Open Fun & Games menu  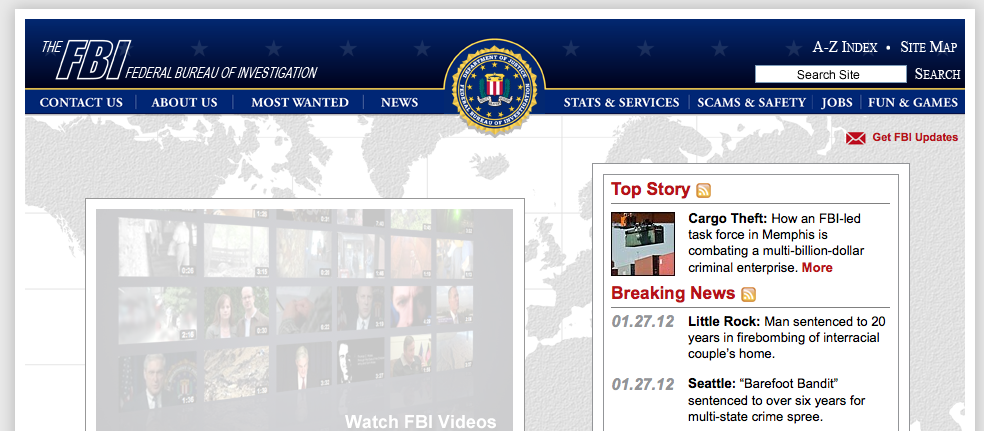pos(913,102)
